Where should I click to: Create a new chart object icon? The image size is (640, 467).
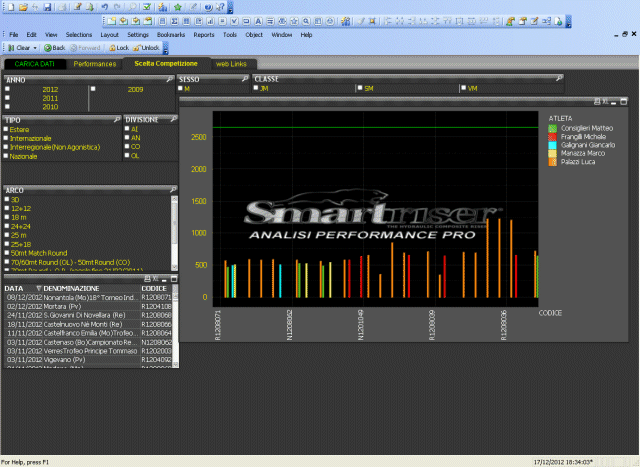tap(211, 21)
